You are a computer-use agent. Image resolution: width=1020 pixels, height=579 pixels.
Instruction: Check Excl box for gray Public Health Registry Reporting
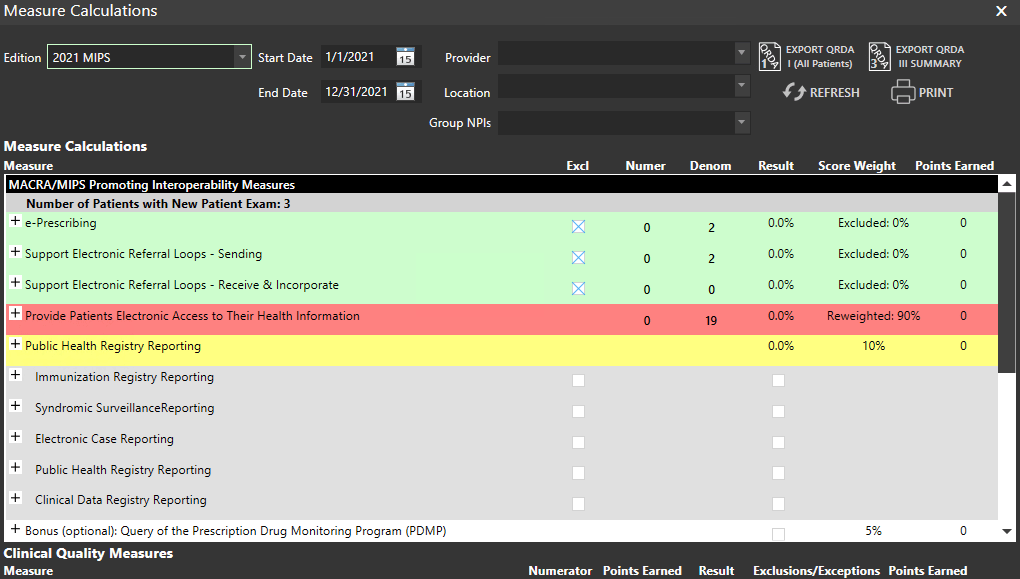click(x=578, y=473)
